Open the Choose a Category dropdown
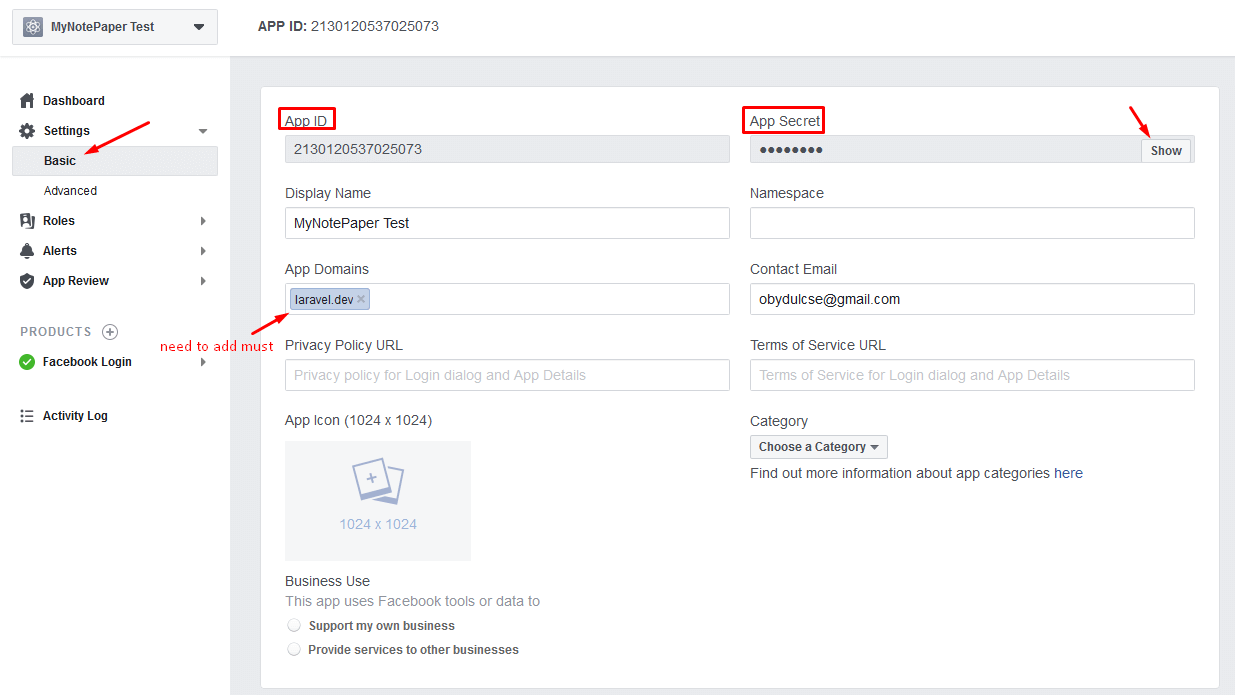Image resolution: width=1235 pixels, height=695 pixels. (x=819, y=447)
